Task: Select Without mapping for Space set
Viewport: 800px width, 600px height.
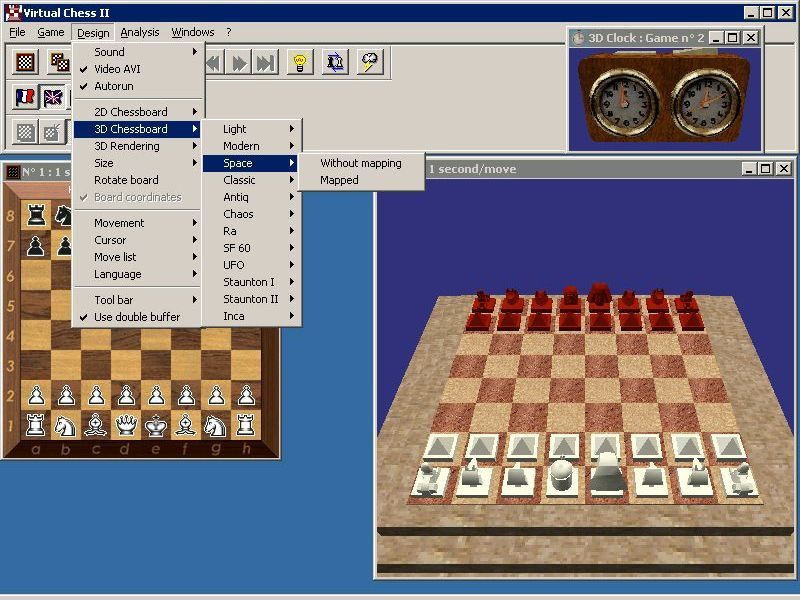Action: [x=360, y=163]
